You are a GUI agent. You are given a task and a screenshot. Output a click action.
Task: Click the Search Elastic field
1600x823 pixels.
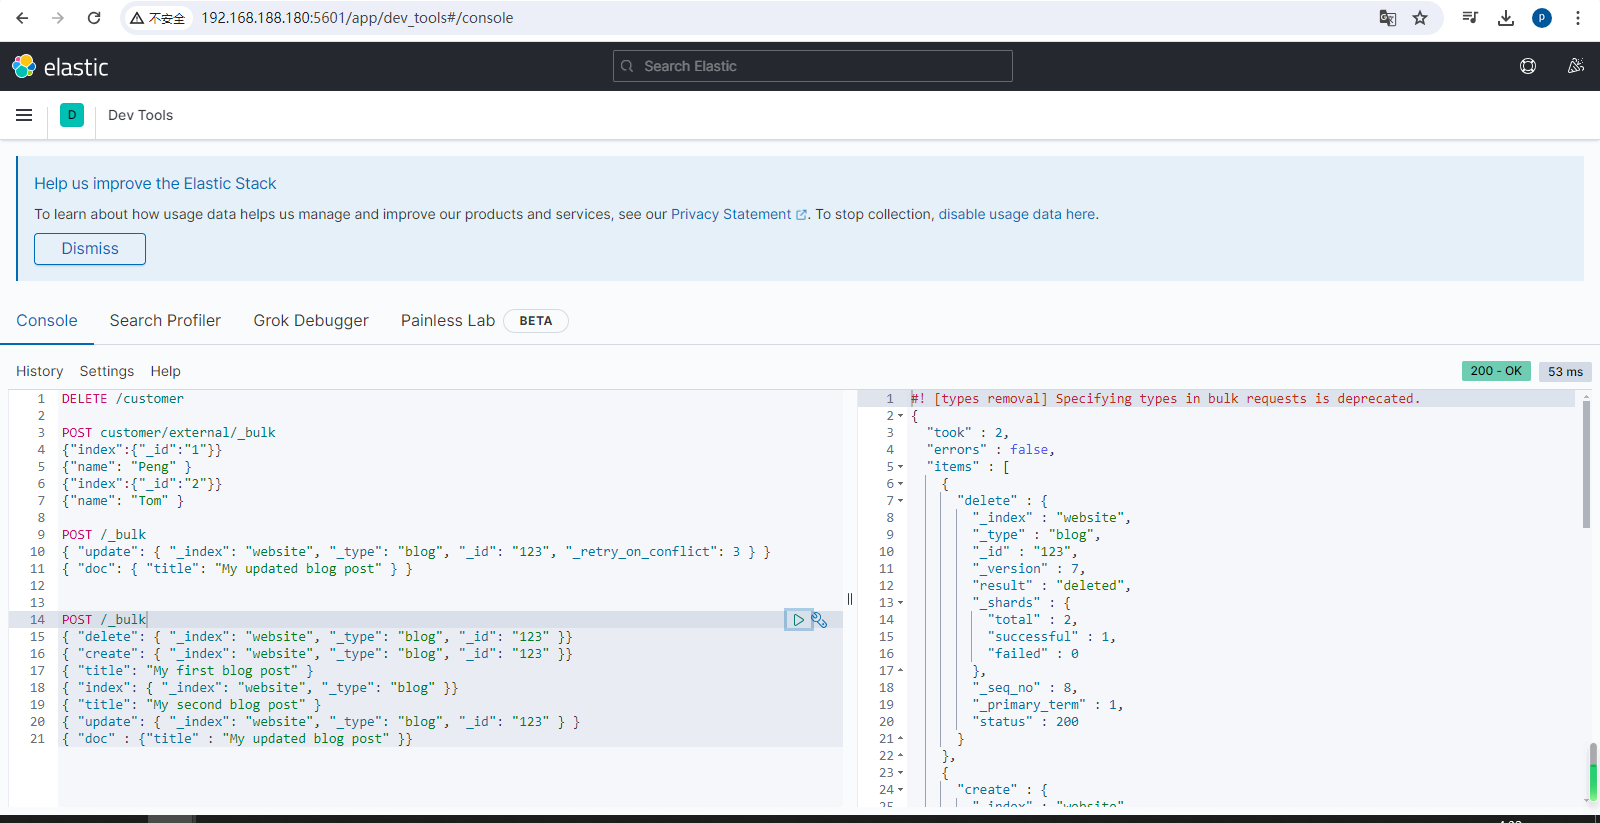coord(813,66)
